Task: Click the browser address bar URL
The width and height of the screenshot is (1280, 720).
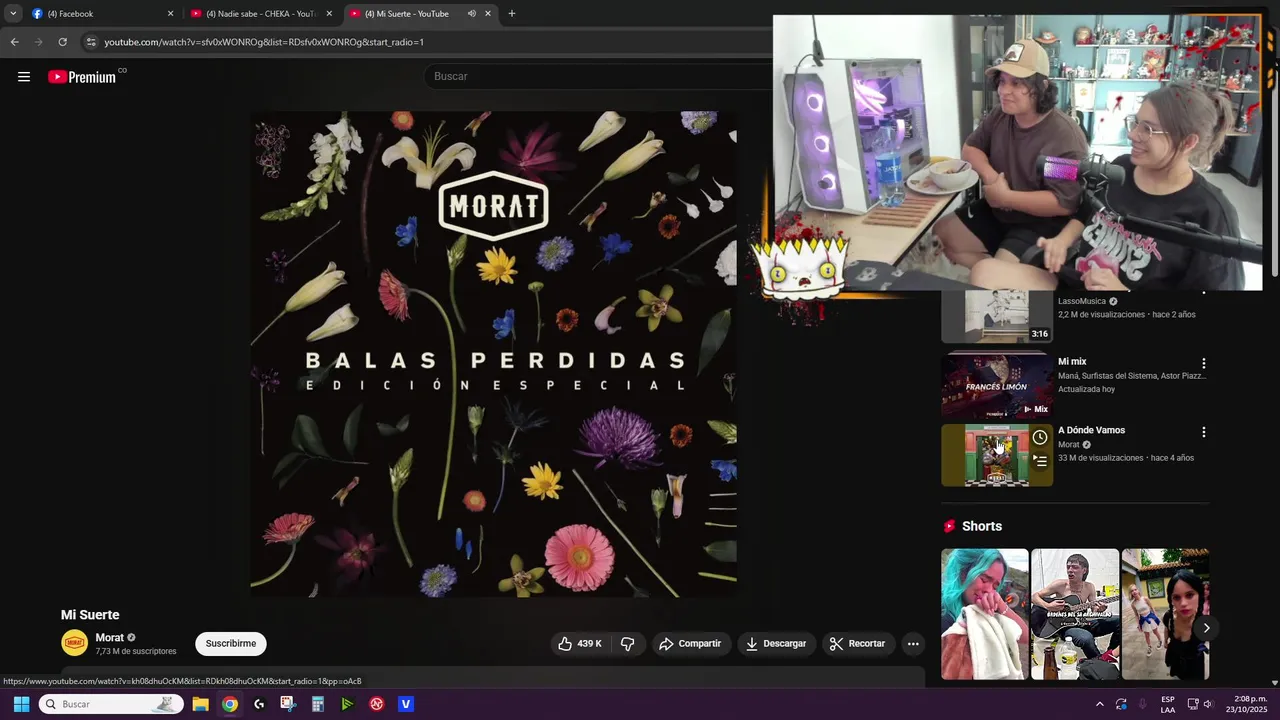Action: 264,42
